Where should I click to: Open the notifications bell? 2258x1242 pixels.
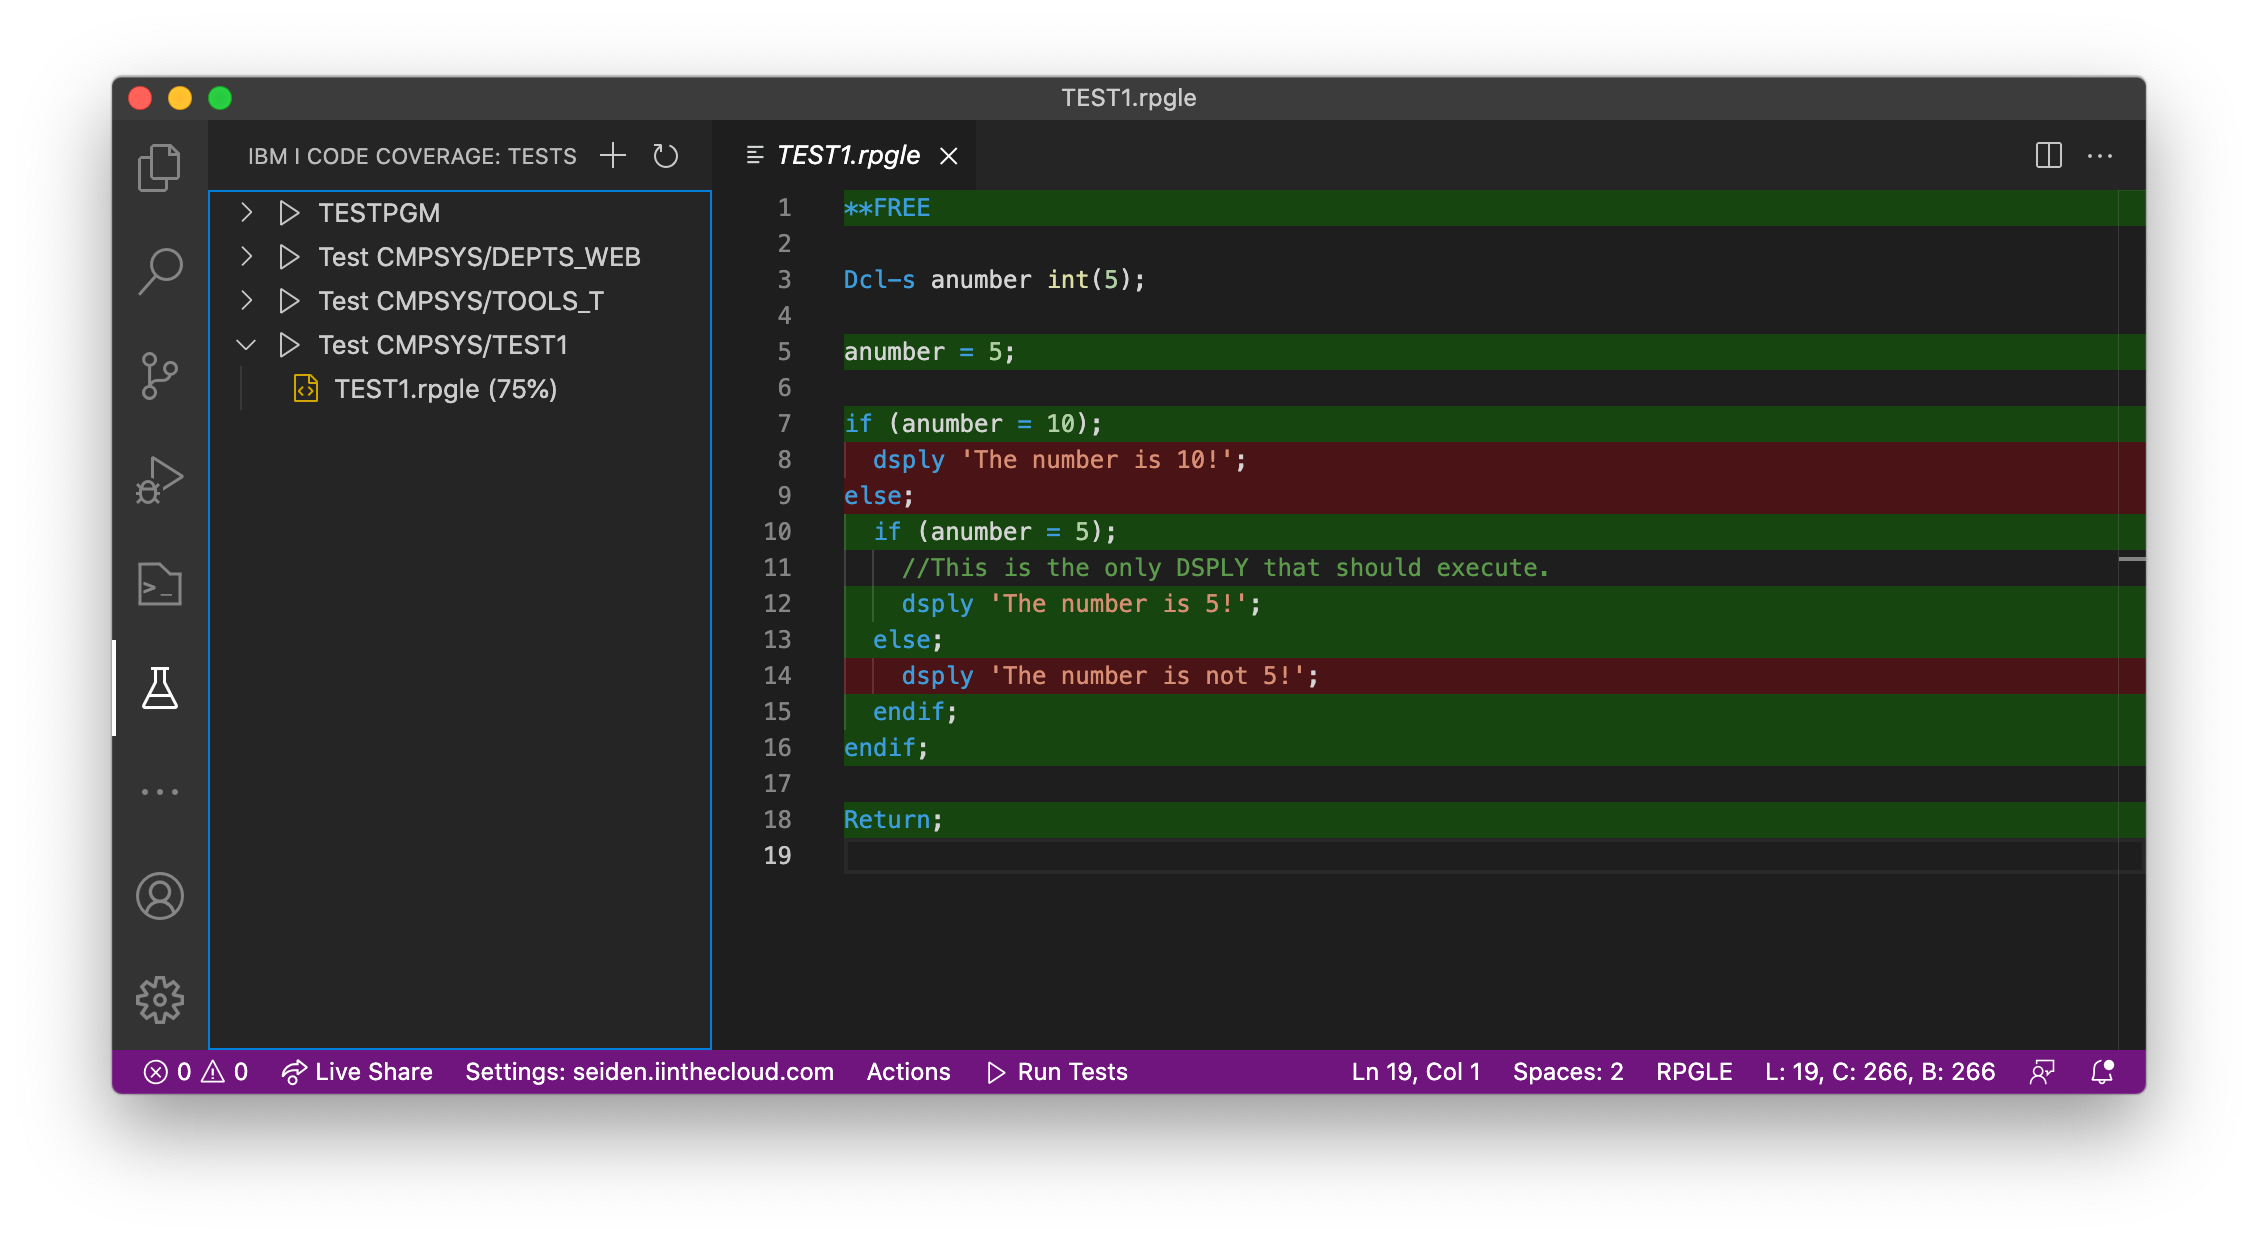[2100, 1071]
